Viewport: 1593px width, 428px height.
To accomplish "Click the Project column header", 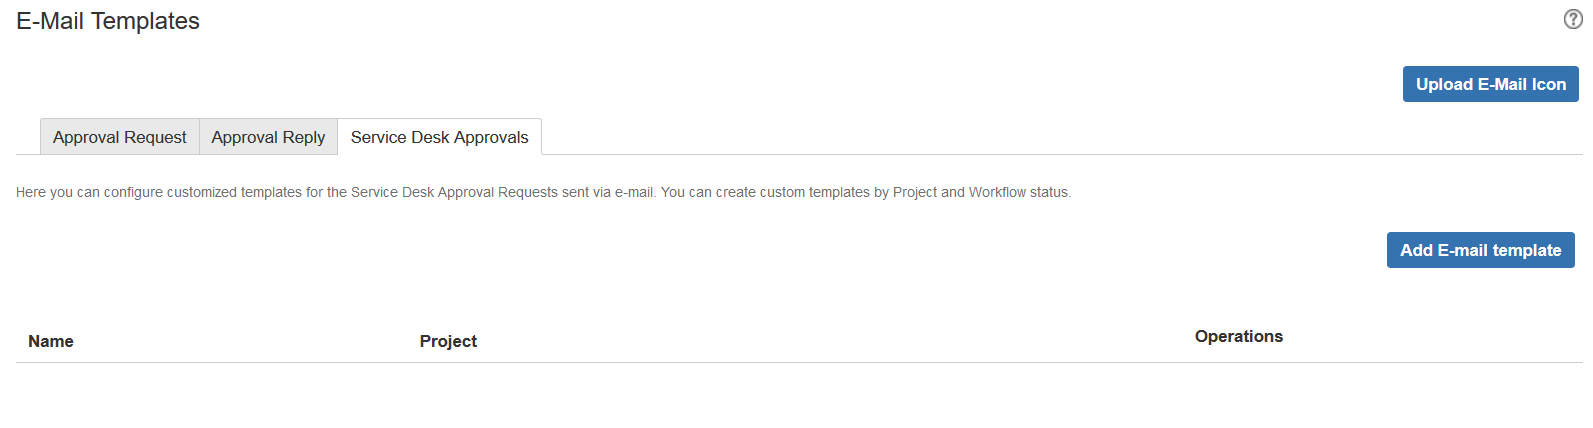I will pyautogui.click(x=448, y=341).
